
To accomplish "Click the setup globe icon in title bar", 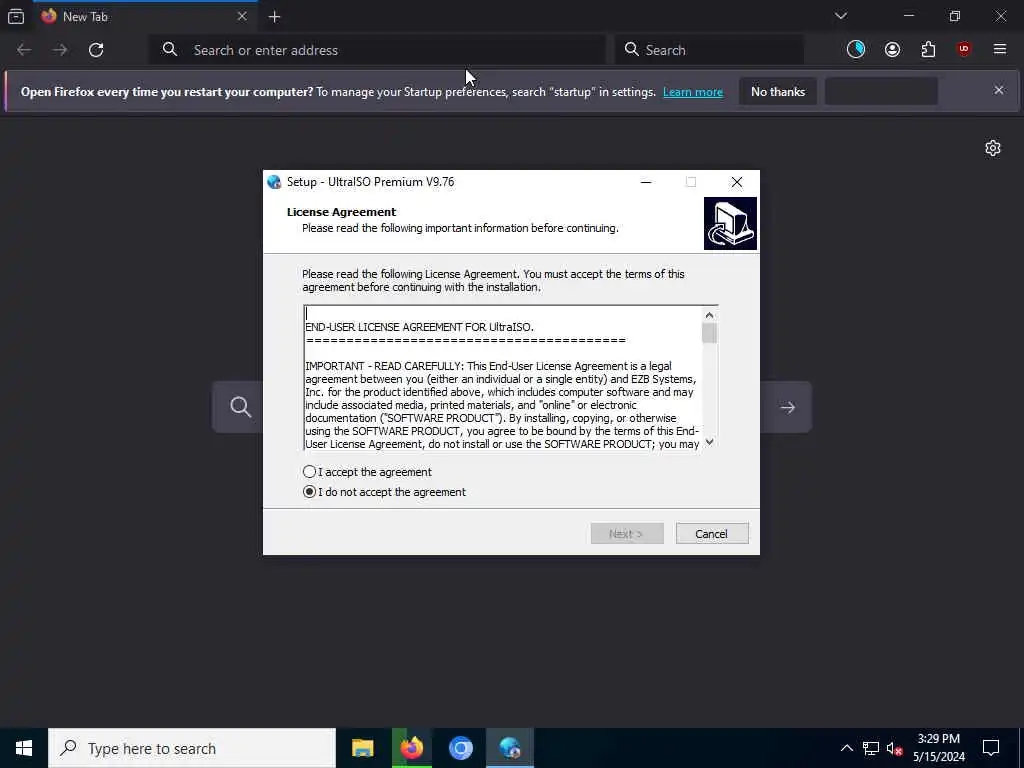I will (274, 182).
